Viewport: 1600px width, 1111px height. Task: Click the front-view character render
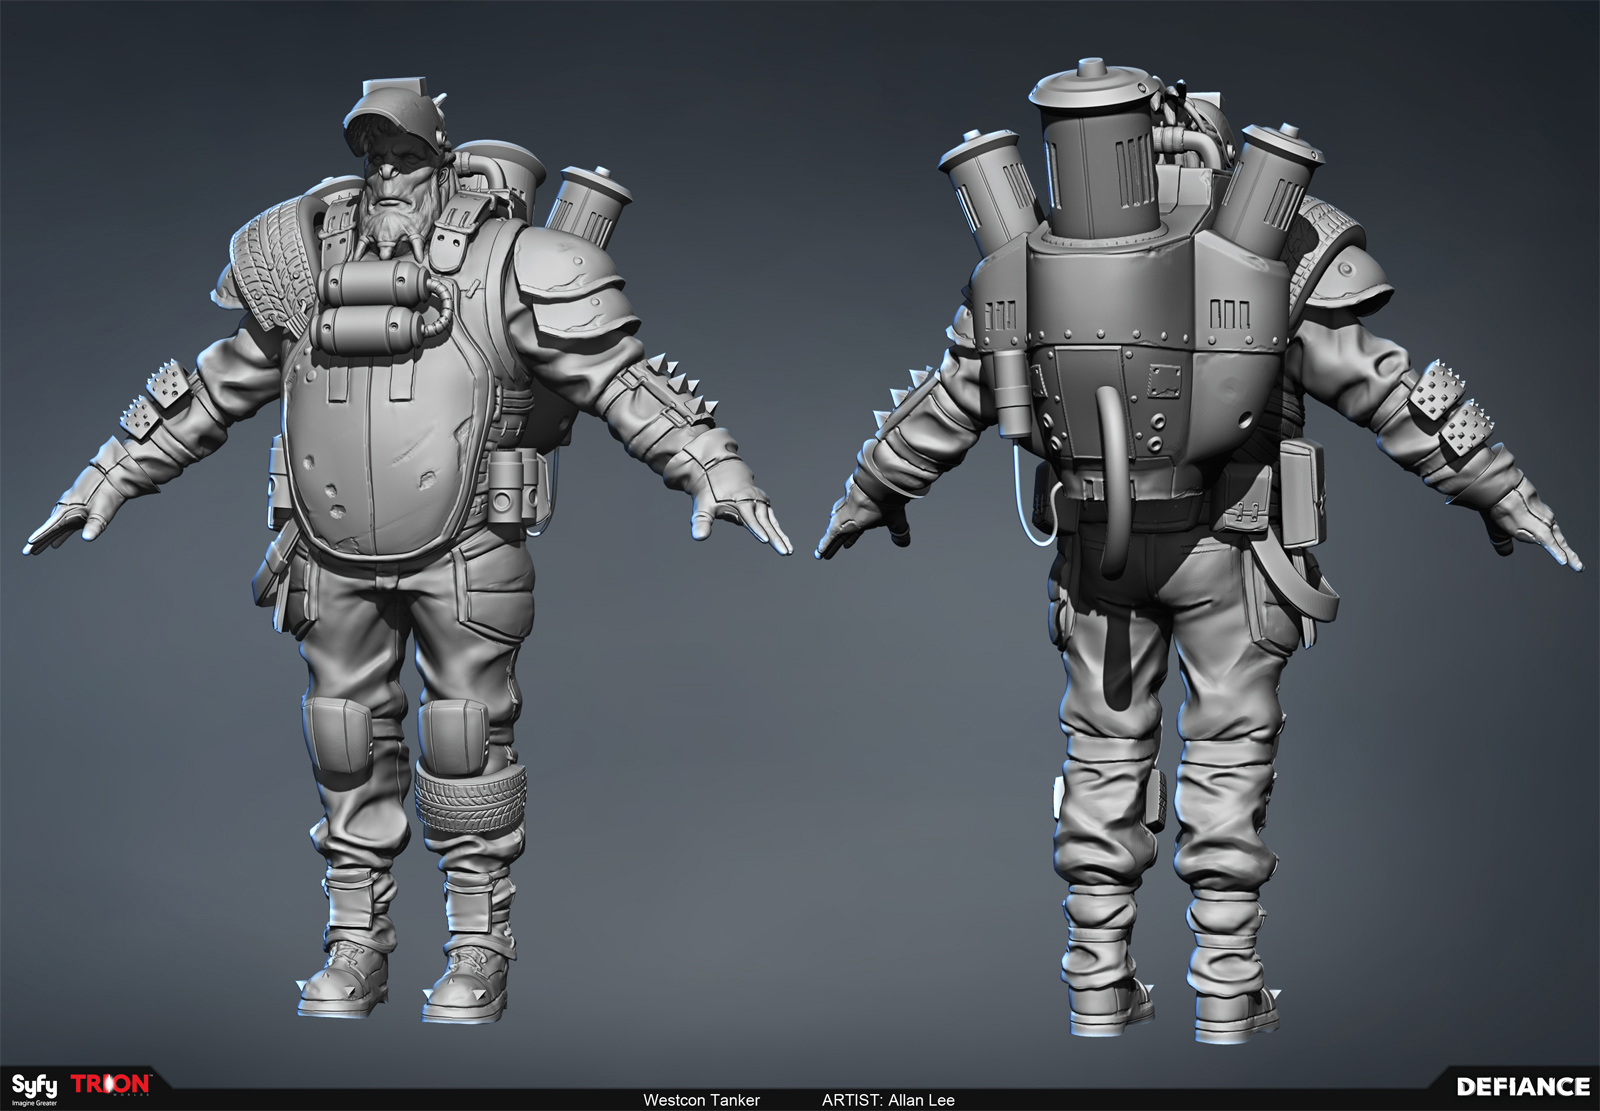[408, 550]
